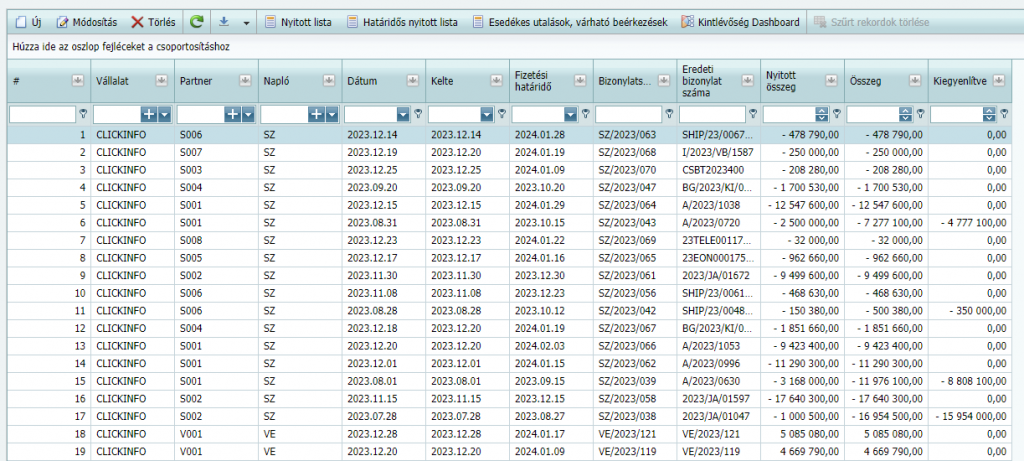This screenshot has width=1024, height=461.
Task: Open Esedékes utalások, várható beérkezések
Action: coord(569,21)
